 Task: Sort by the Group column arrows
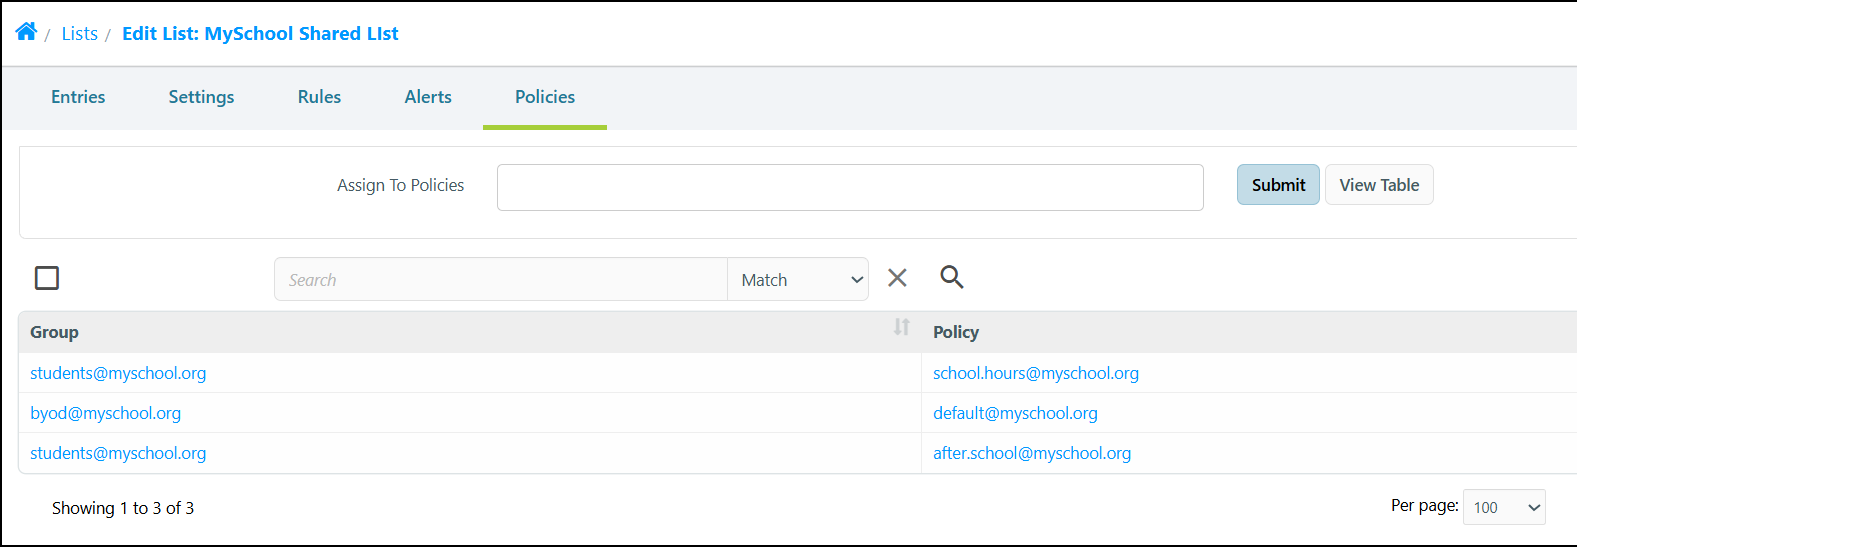pyautogui.click(x=901, y=327)
